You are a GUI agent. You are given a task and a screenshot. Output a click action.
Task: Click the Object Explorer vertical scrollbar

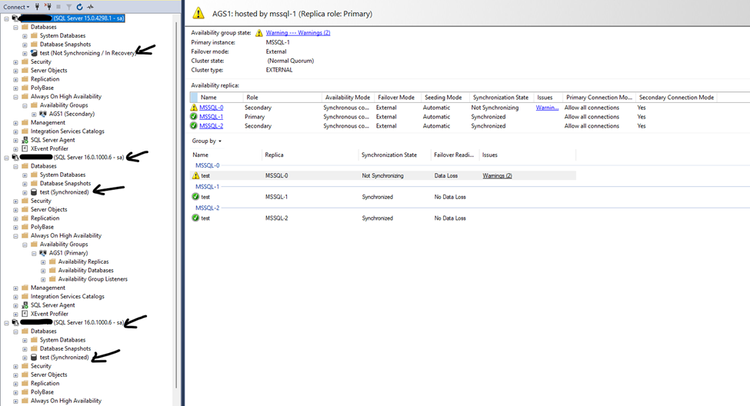tap(176, 206)
